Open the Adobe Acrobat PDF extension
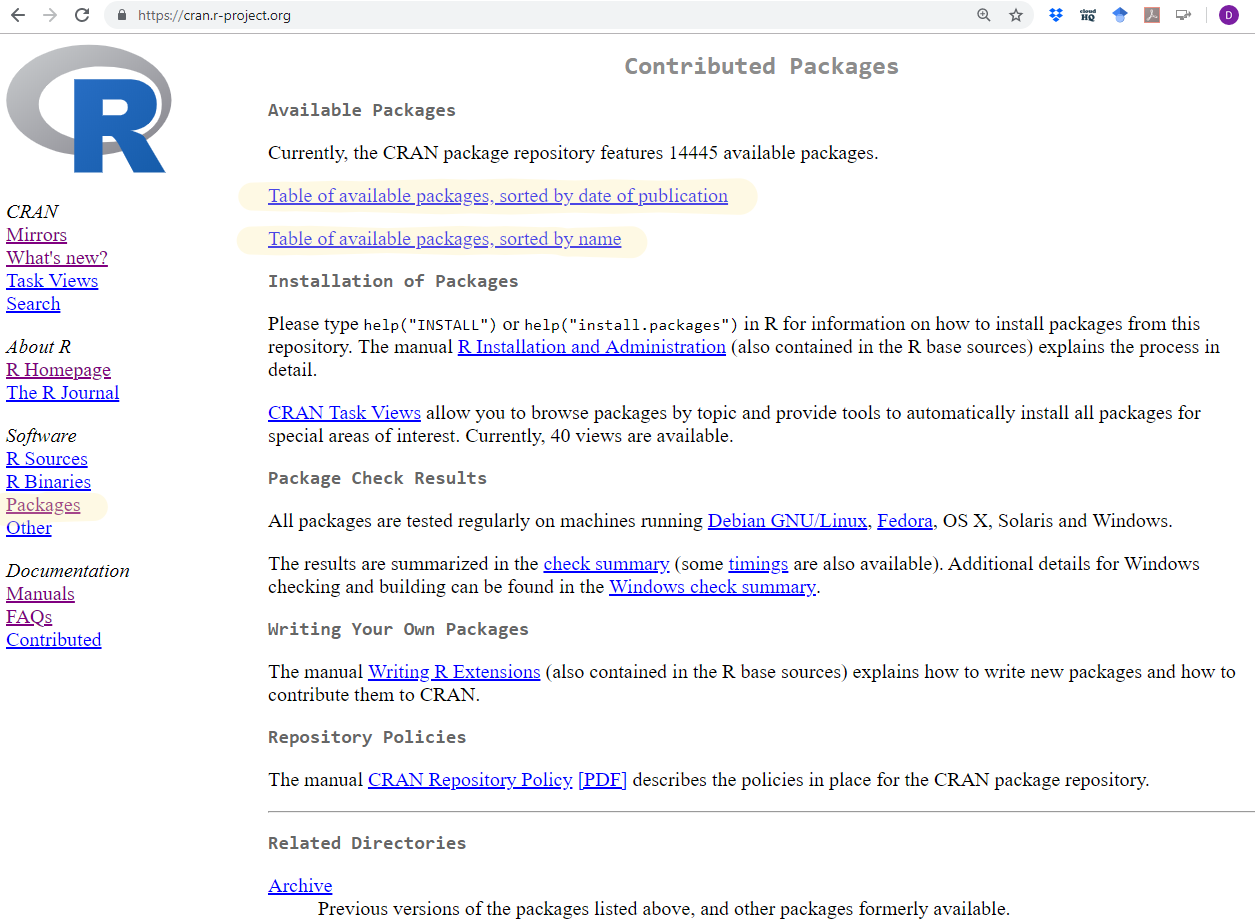Screen dimensions: 1255x920 tap(1152, 15)
